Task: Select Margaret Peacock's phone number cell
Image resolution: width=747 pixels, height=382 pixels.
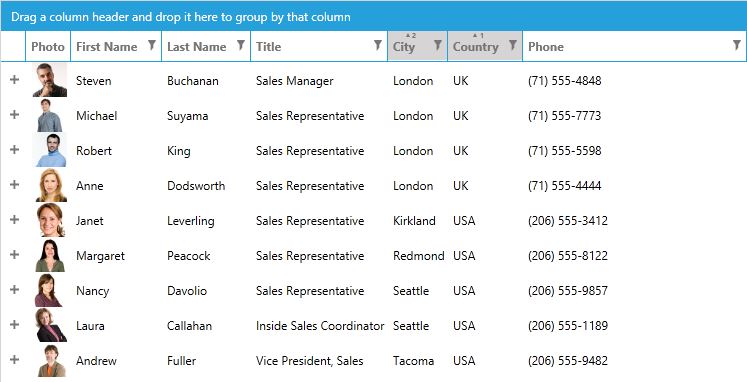Action: [x=568, y=256]
